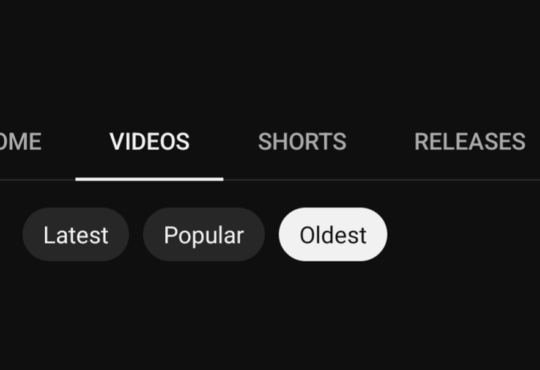Show most viewed uploads via Popular
Viewport: 540px width, 370px height.
(204, 235)
